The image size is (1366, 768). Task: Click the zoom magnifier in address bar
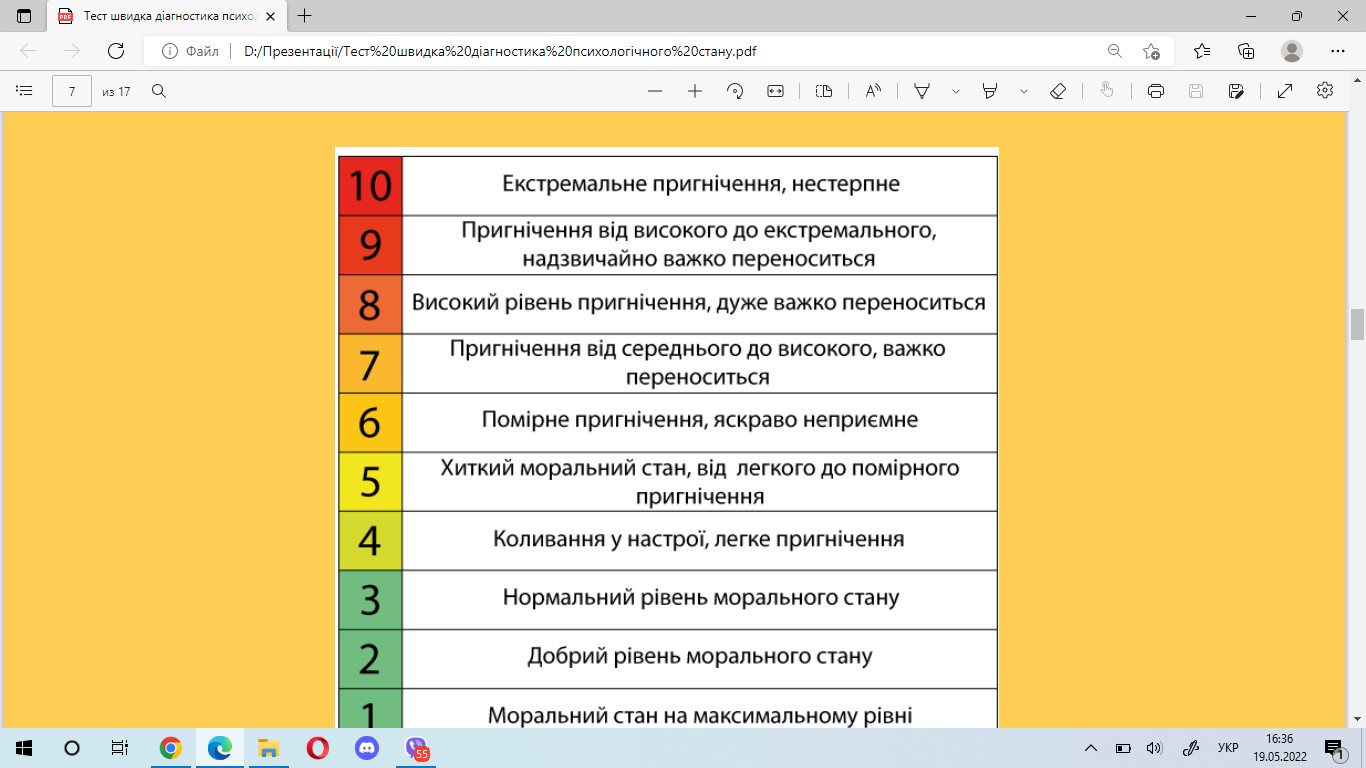(x=1114, y=51)
